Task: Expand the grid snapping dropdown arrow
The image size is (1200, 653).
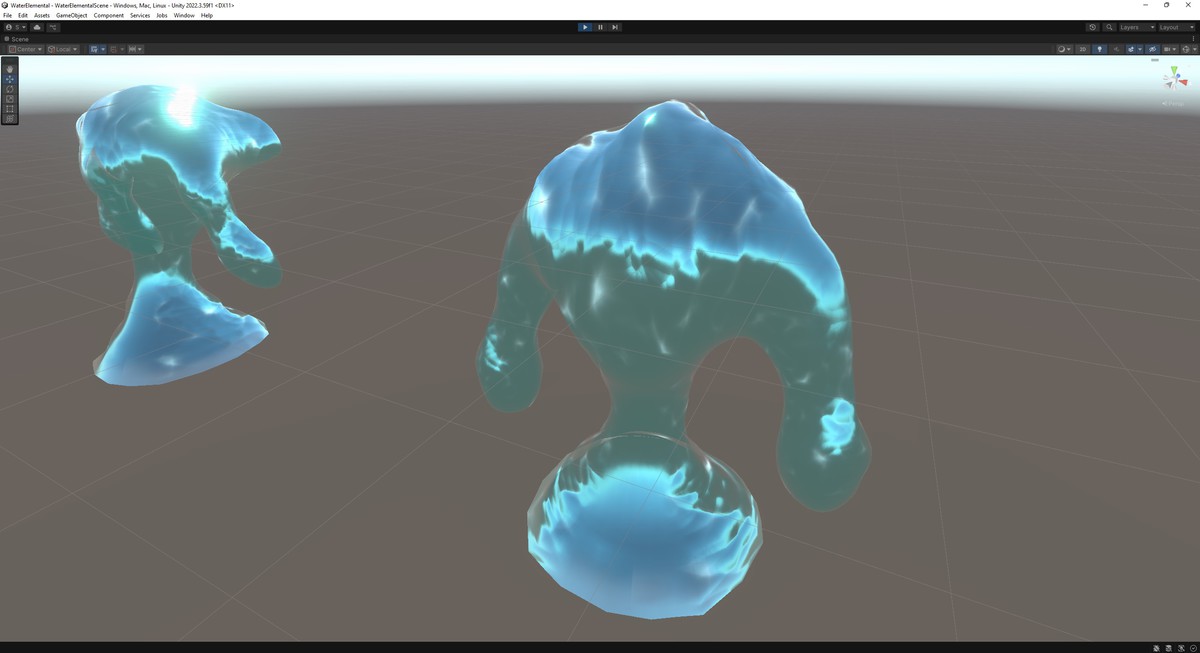Action: [122, 49]
